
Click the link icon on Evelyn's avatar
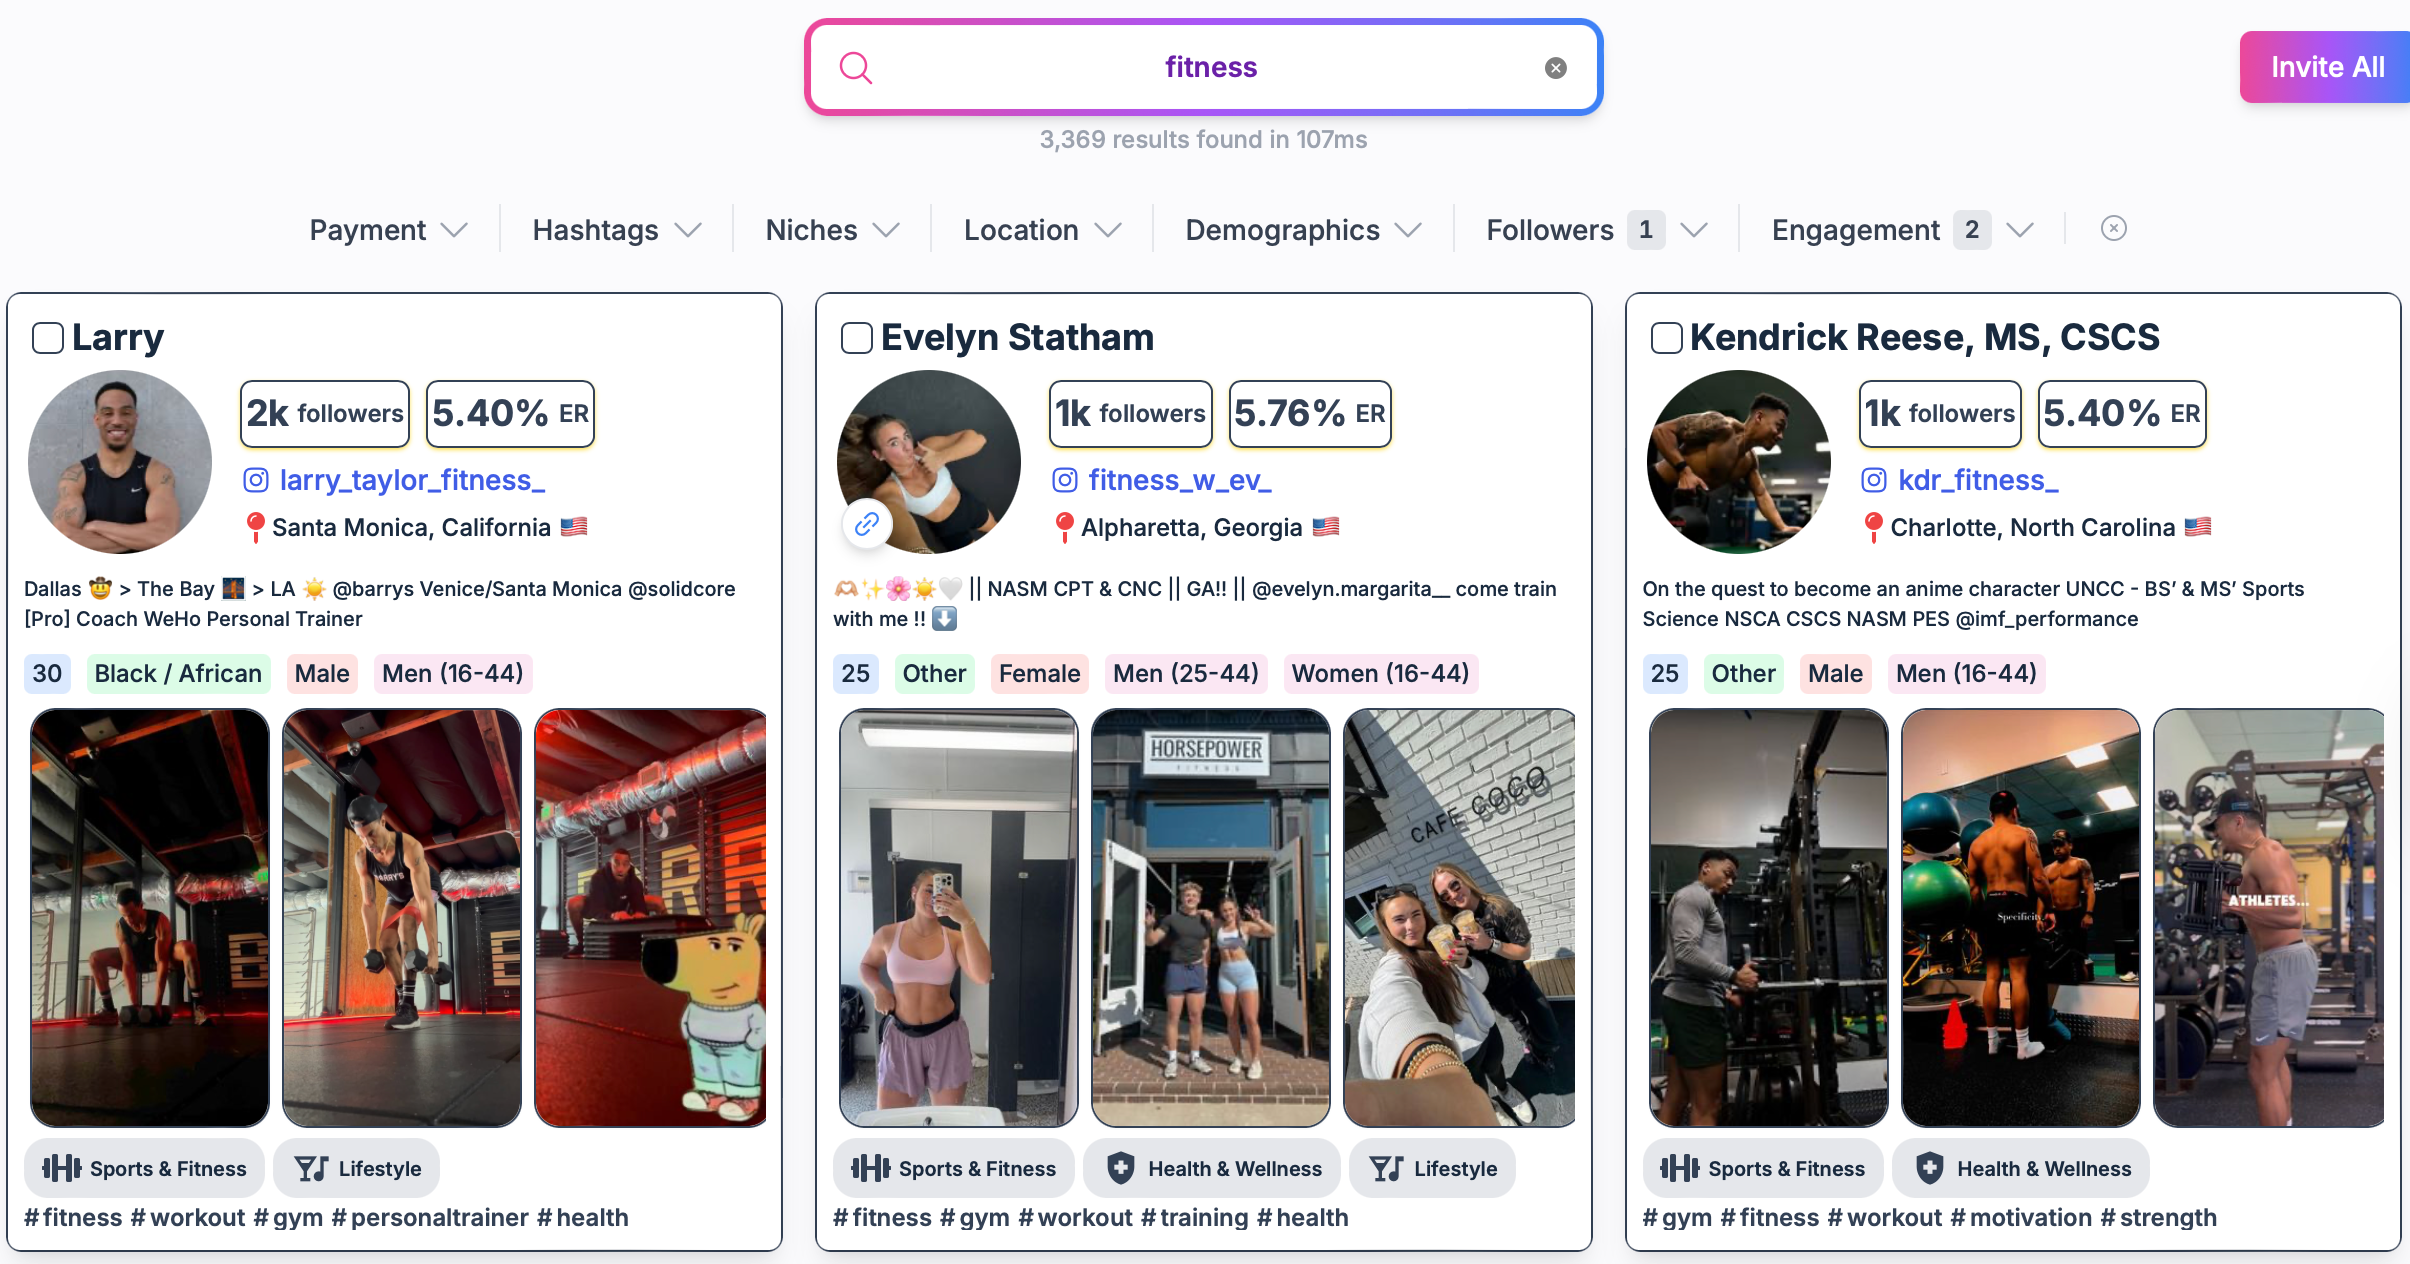point(867,523)
